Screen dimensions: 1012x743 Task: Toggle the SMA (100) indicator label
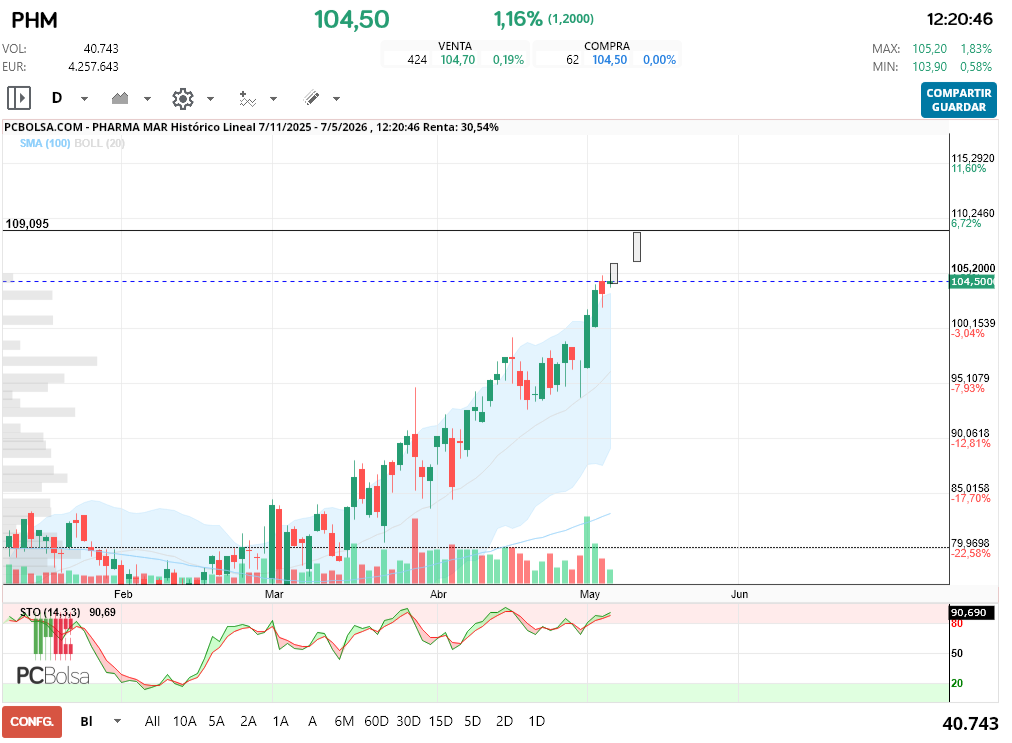point(45,143)
